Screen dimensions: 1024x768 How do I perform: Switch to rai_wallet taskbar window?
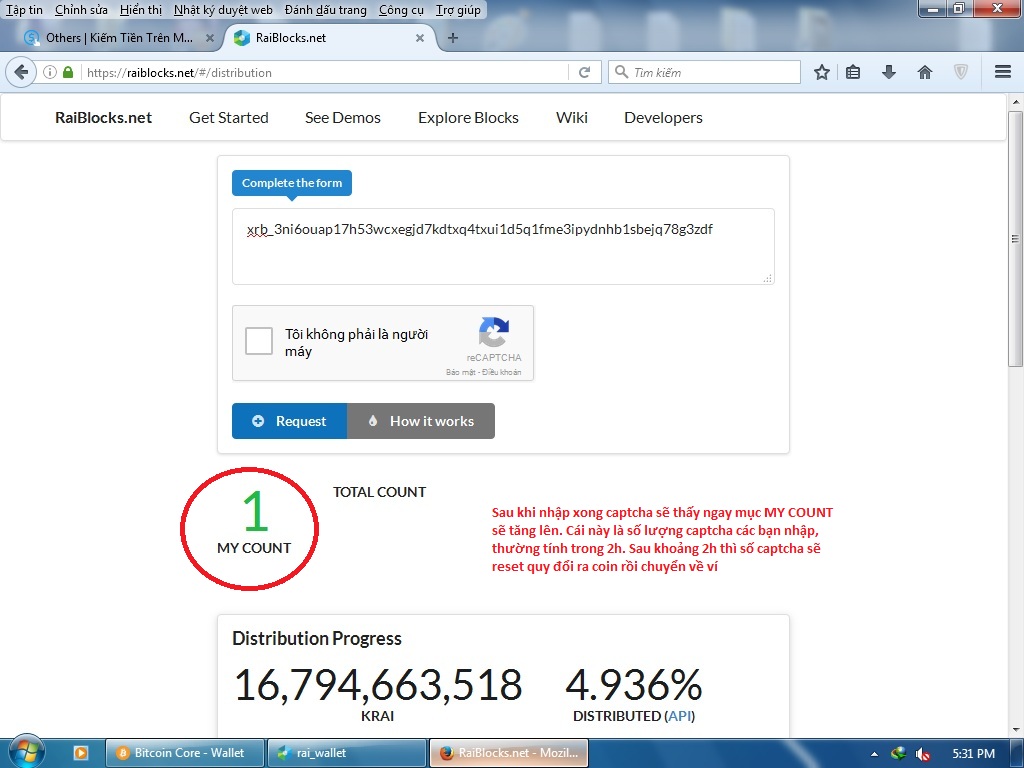tap(347, 753)
